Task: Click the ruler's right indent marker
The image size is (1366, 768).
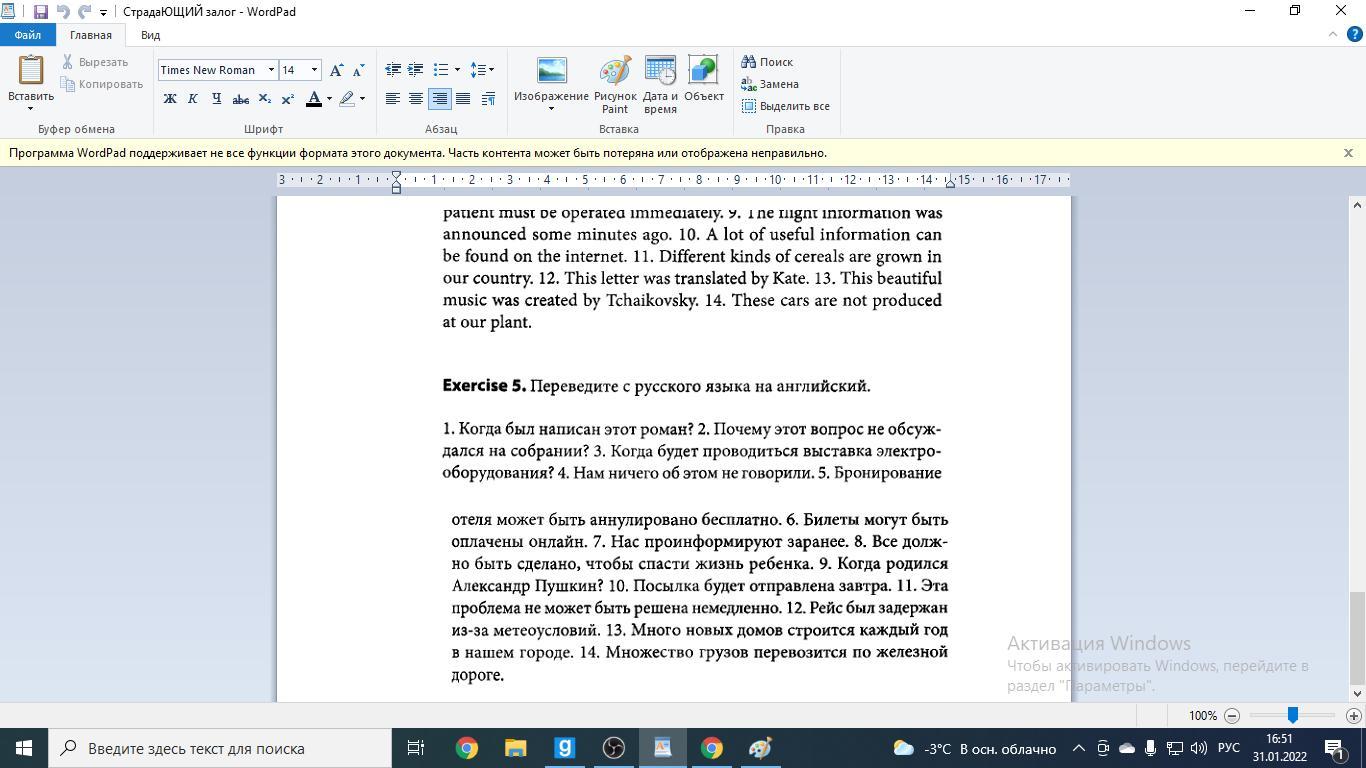Action: click(950, 184)
